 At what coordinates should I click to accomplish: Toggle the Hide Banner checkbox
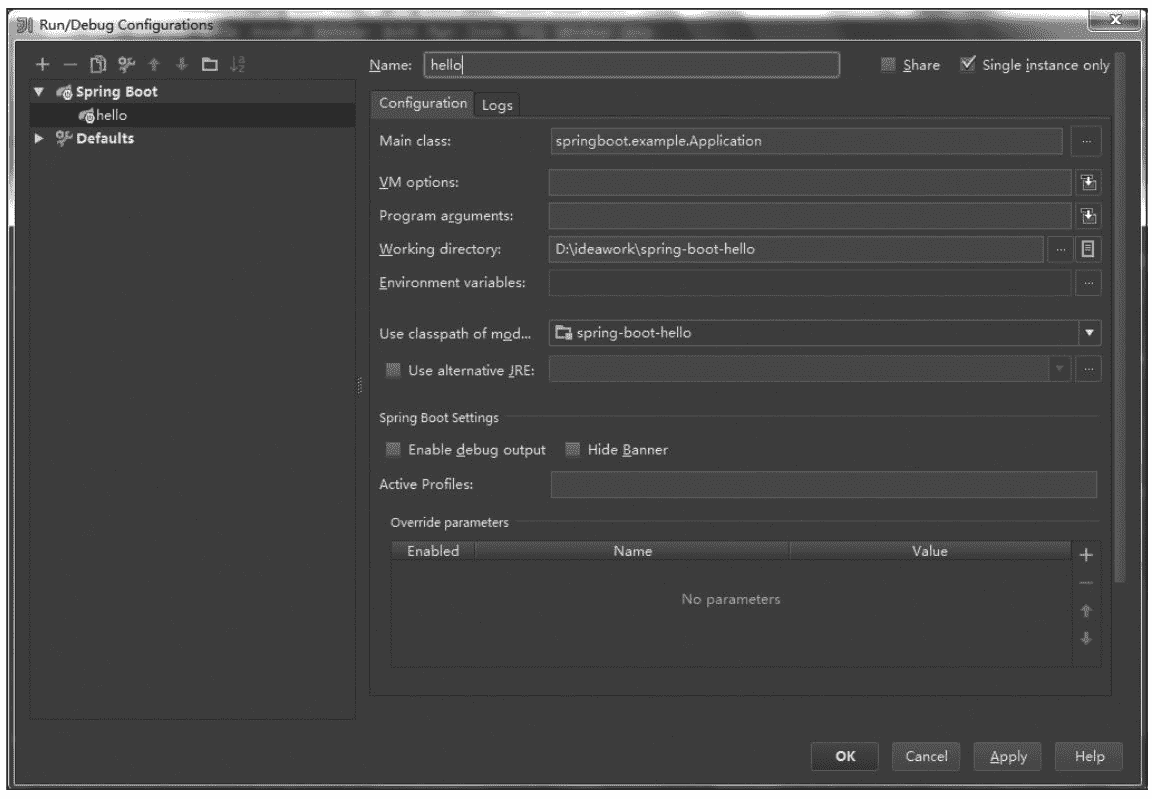[x=573, y=449]
